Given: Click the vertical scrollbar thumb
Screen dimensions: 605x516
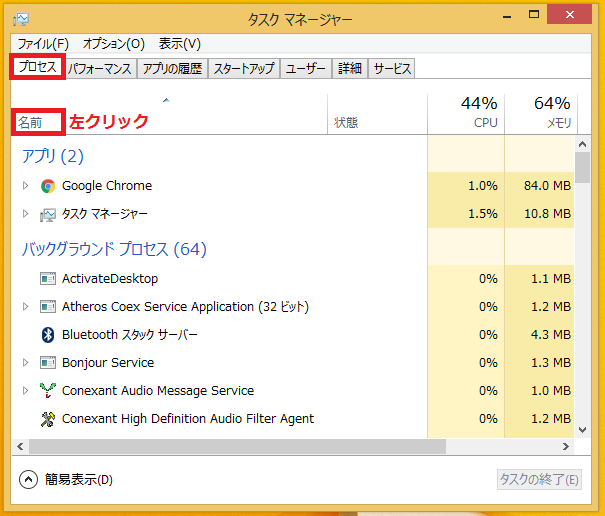Looking at the screenshot, I should pyautogui.click(x=583, y=167).
